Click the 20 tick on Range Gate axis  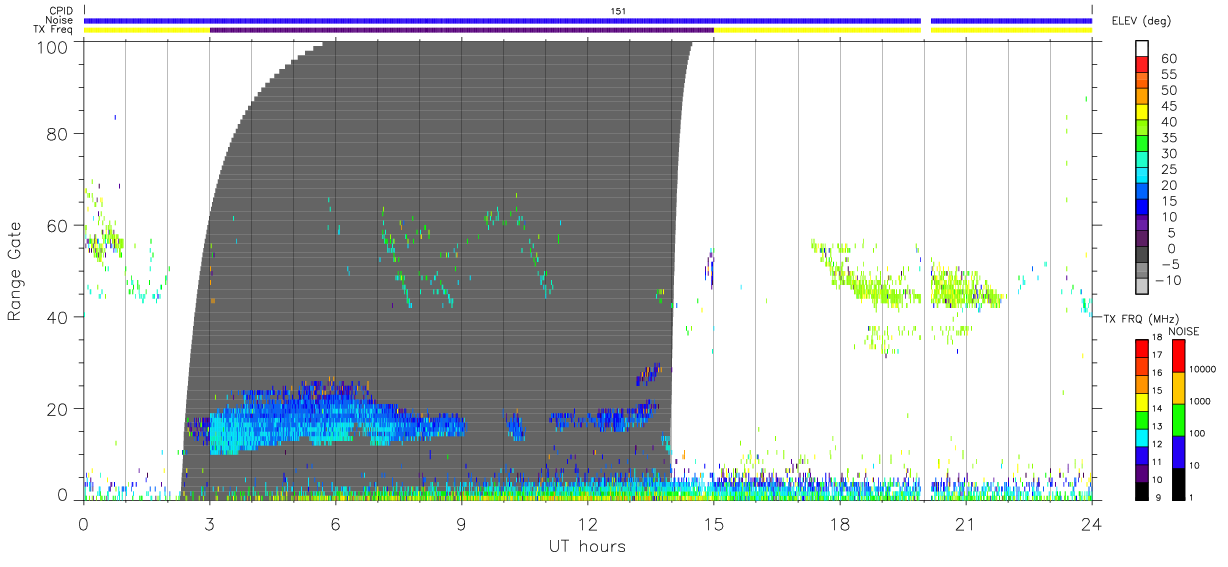point(59,409)
